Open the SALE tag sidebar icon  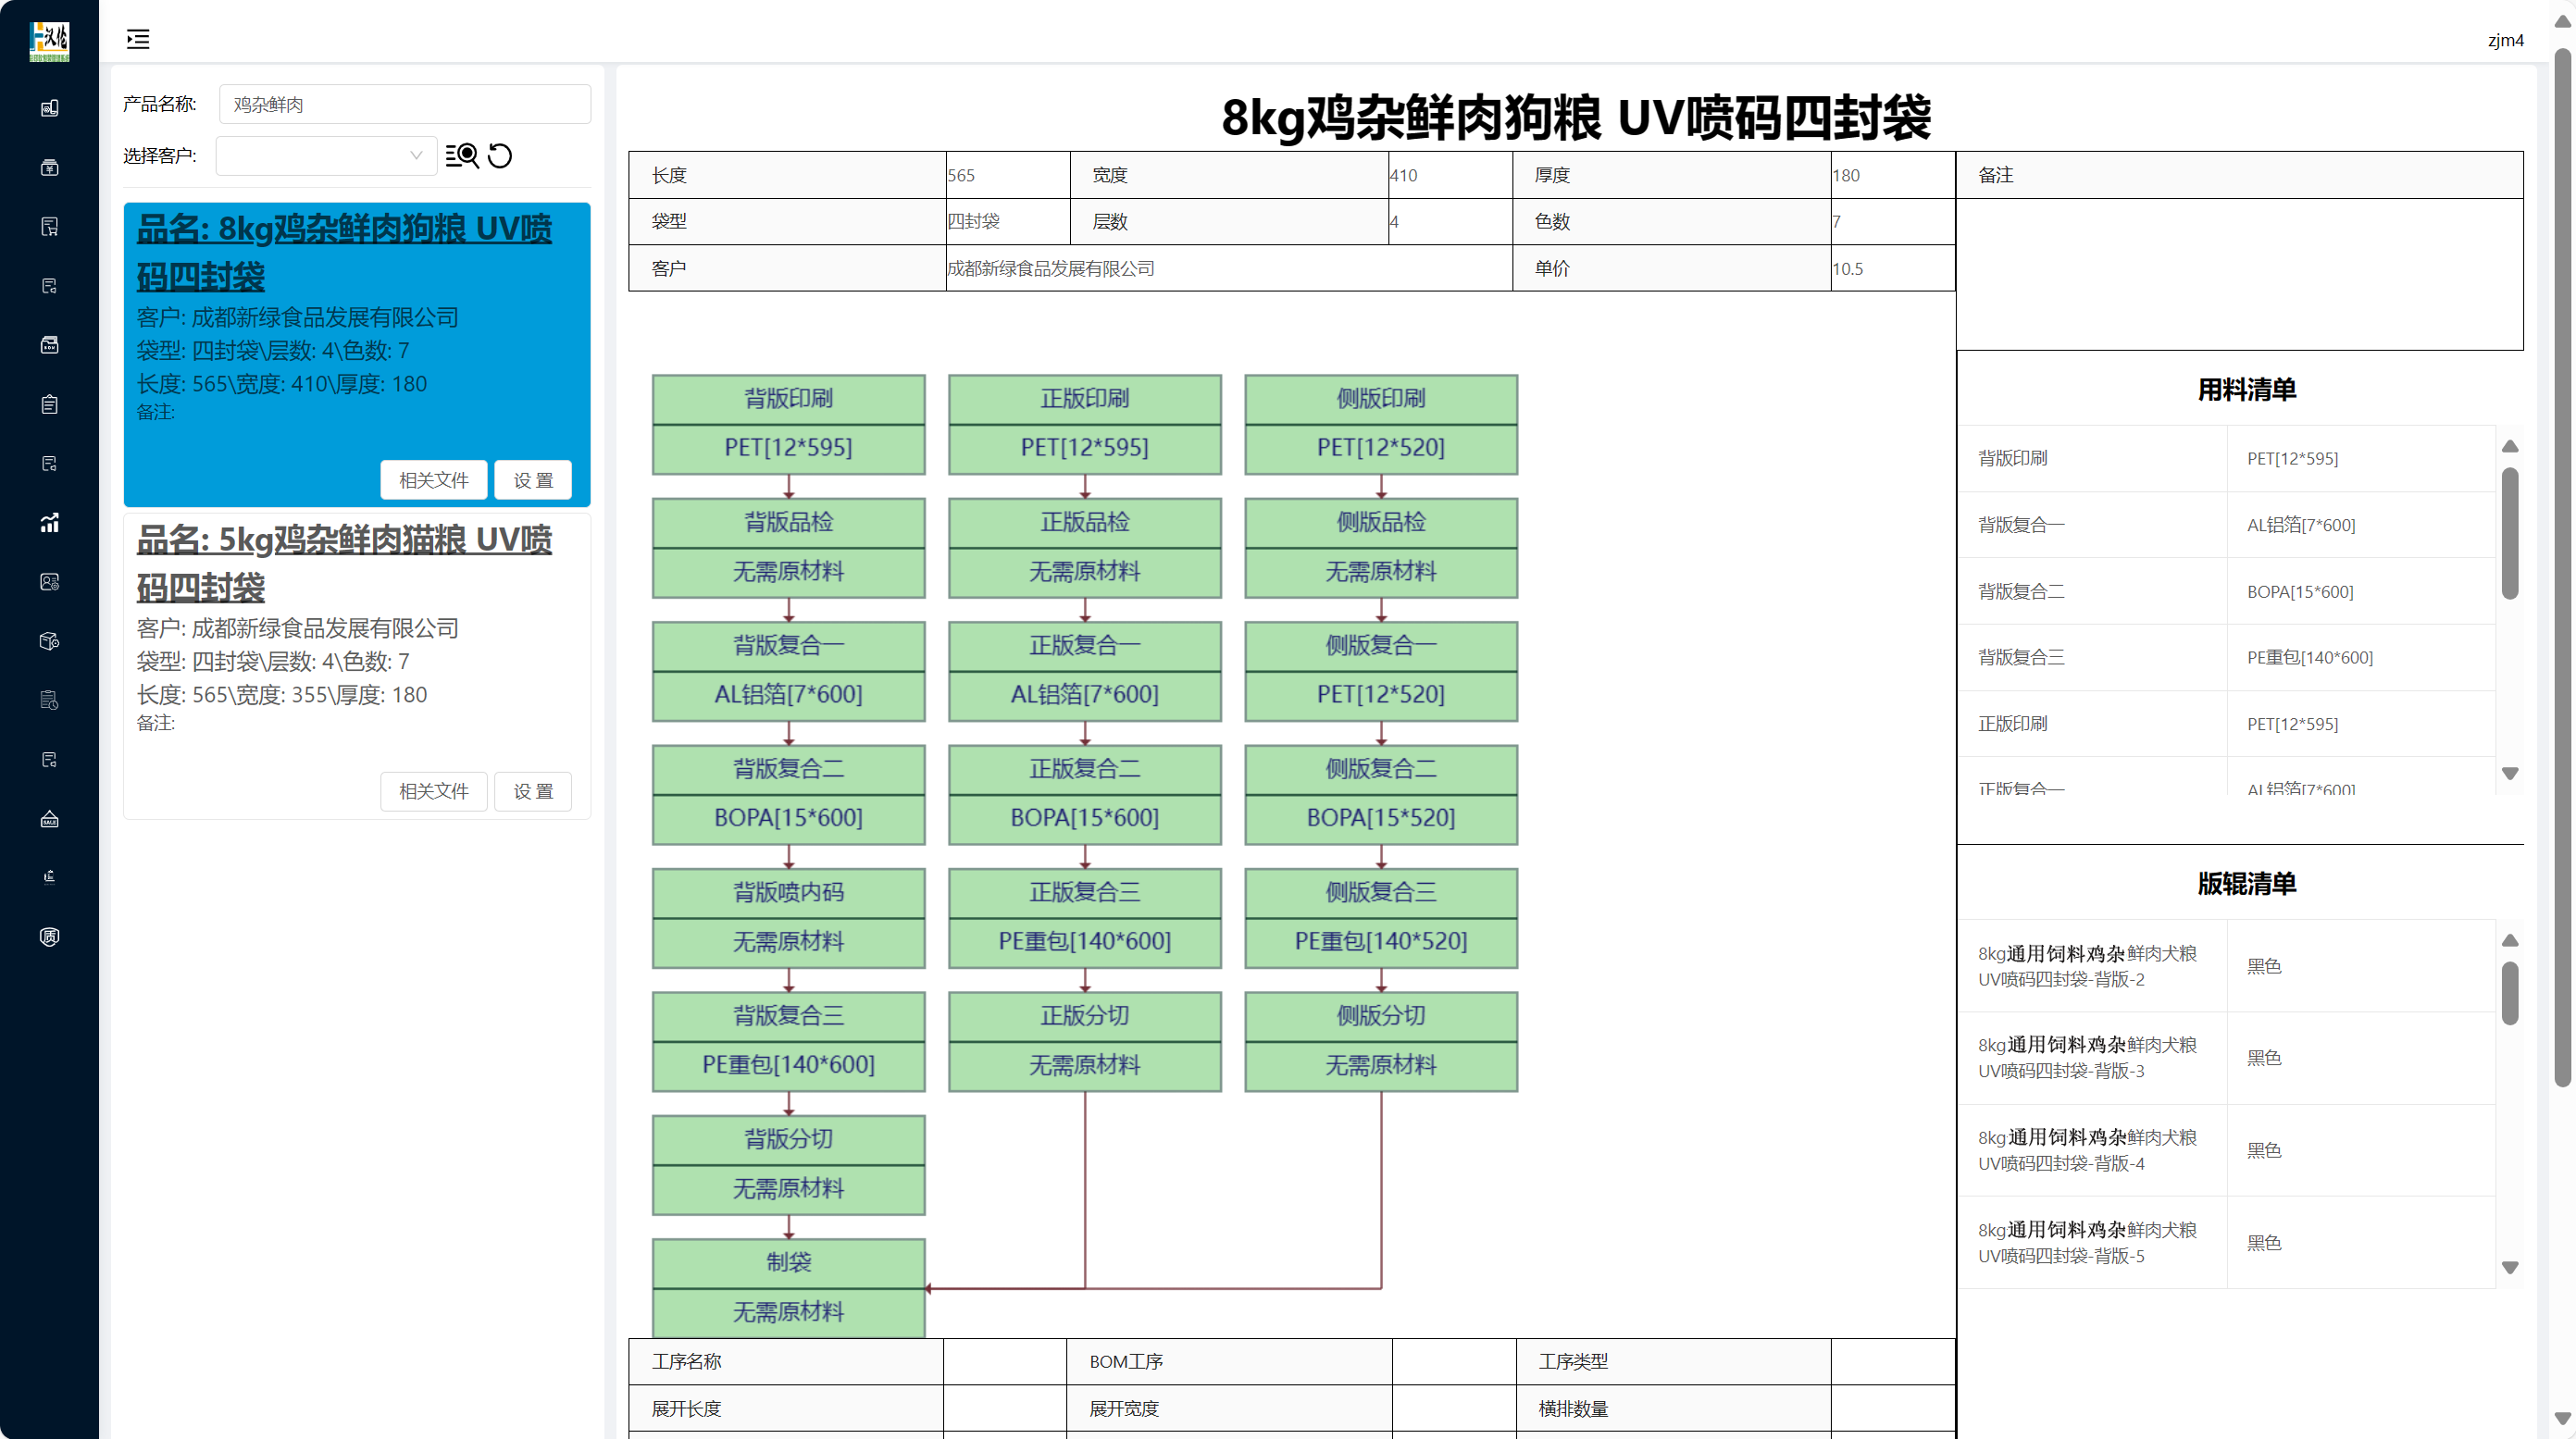coord(49,819)
